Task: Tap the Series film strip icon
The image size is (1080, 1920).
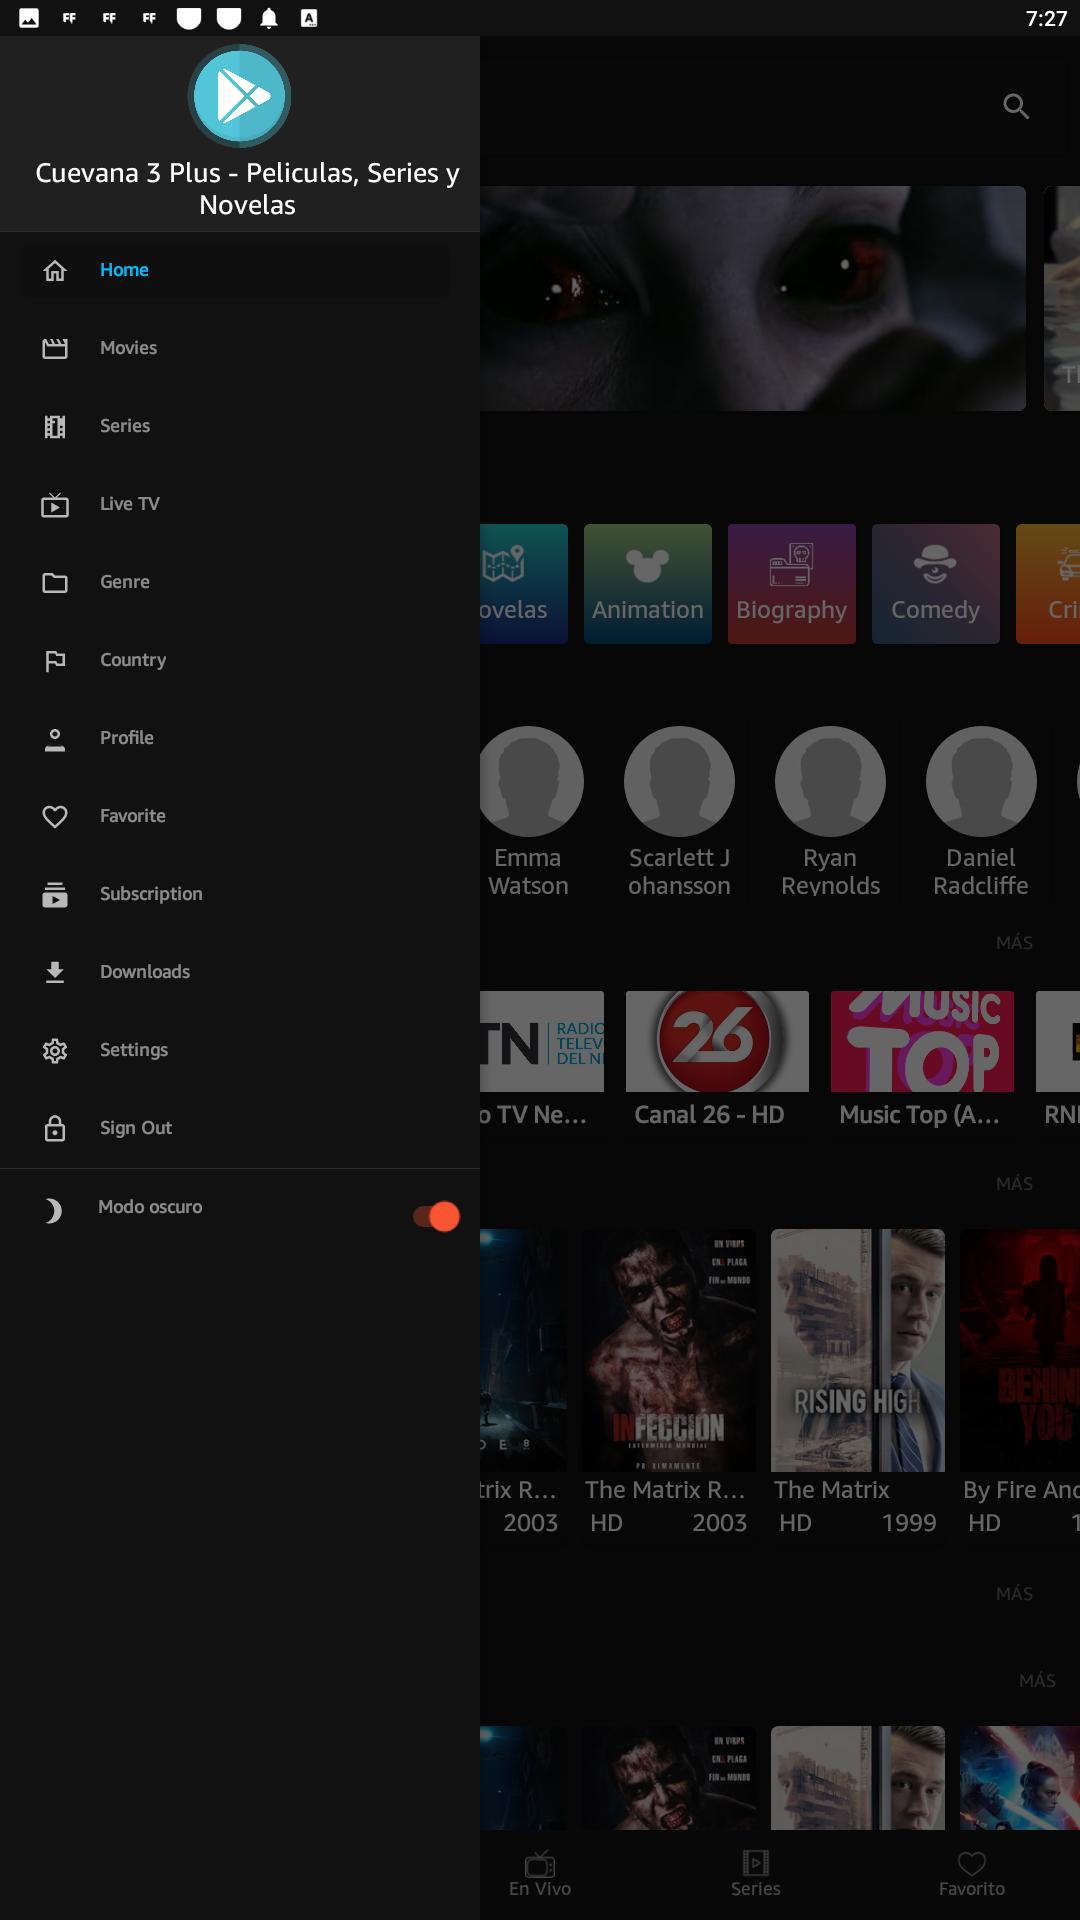Action: point(55,427)
